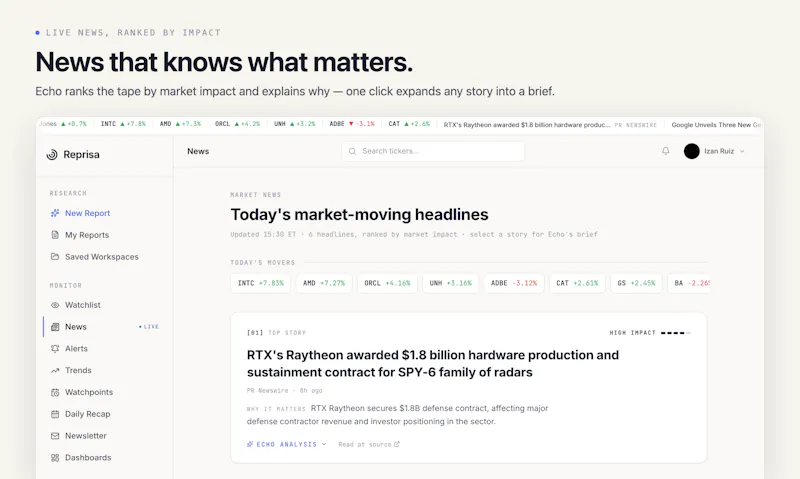Click the High Impact indicator bars
Image resolution: width=800 pixels, height=479 pixels.
pos(676,333)
